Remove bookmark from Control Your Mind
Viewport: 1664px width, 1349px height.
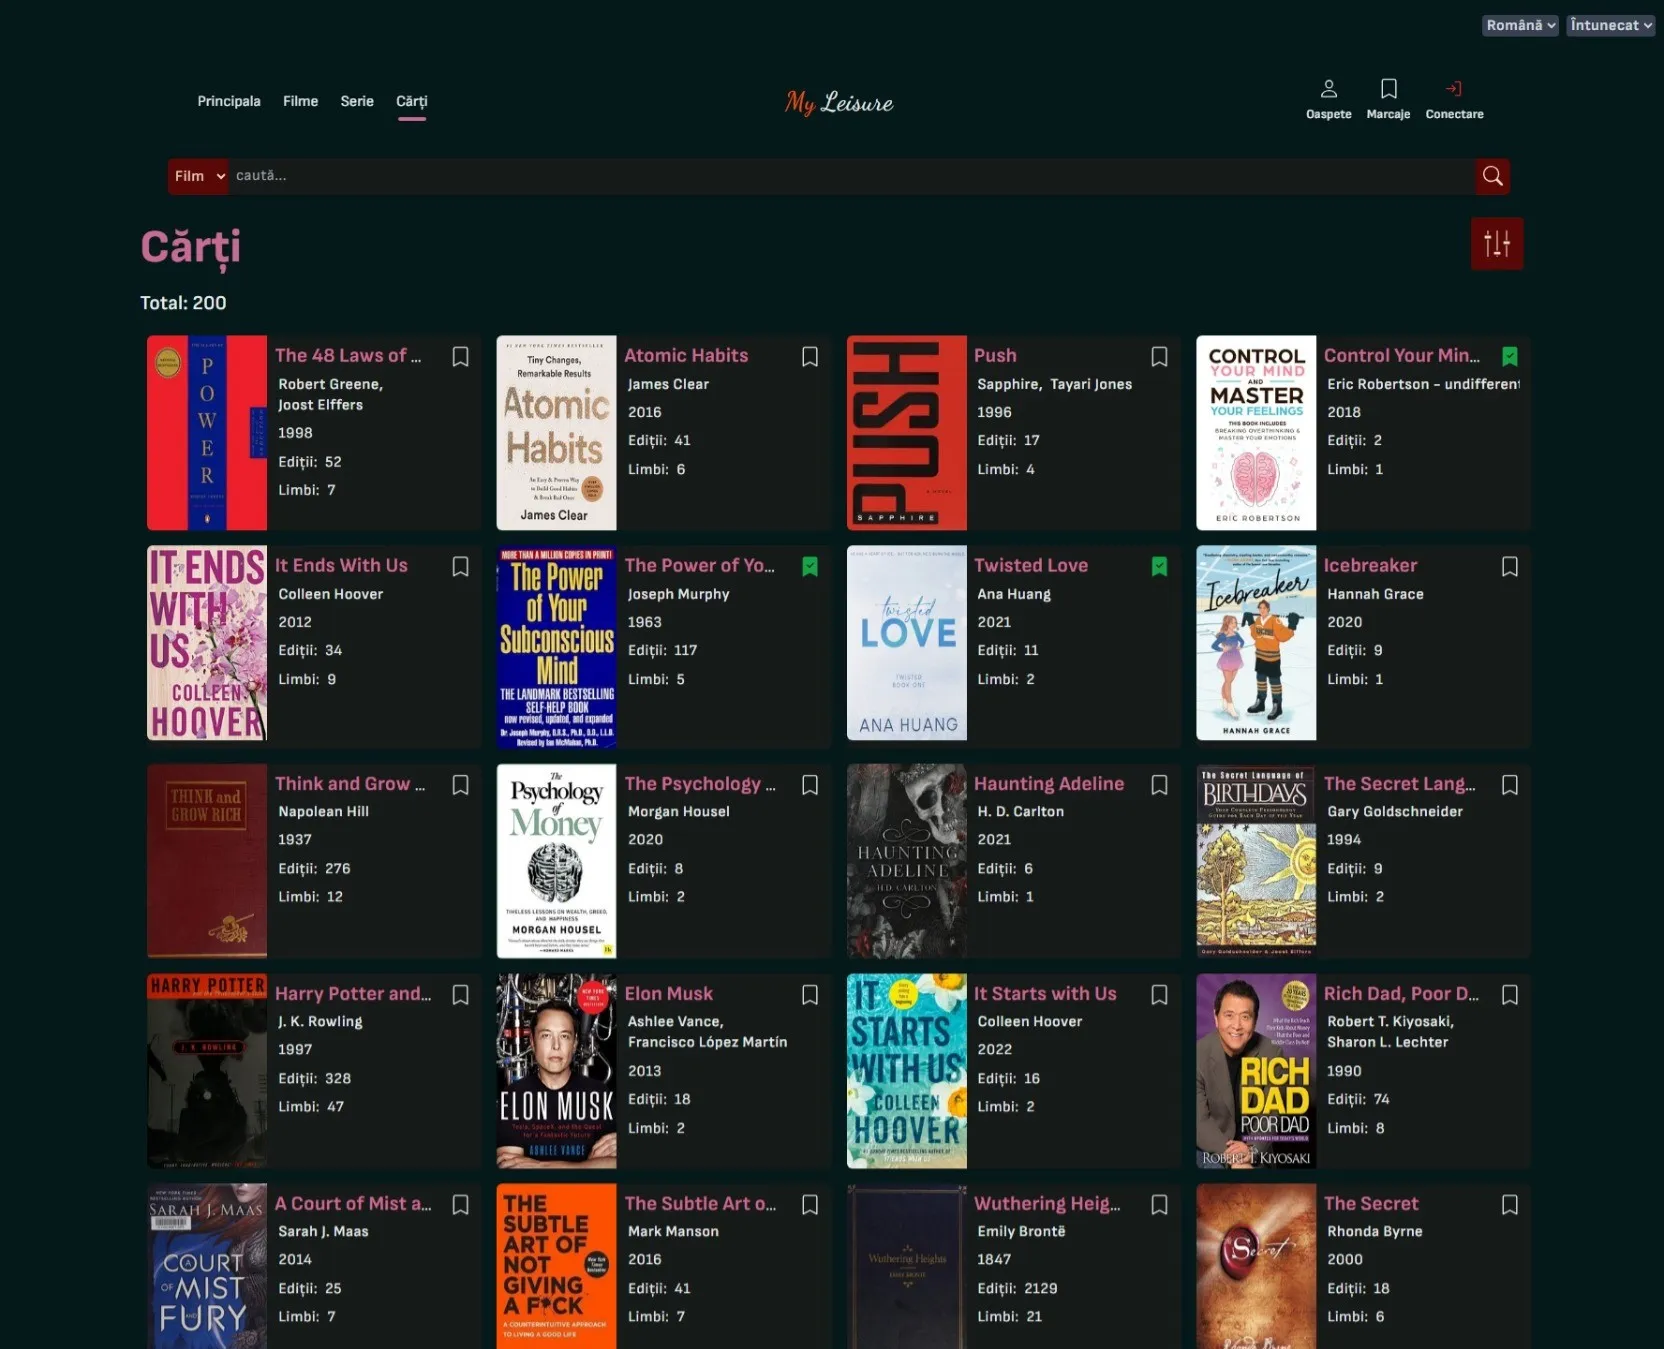click(x=1510, y=357)
